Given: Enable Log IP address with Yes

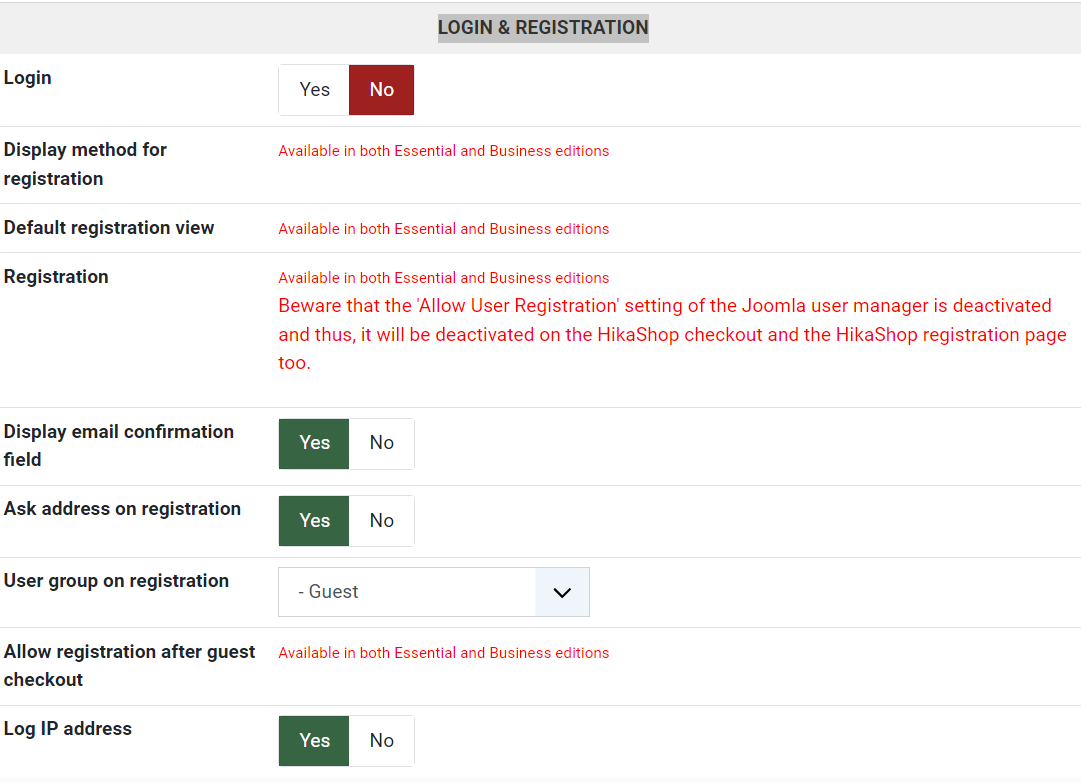Looking at the screenshot, I should (314, 741).
